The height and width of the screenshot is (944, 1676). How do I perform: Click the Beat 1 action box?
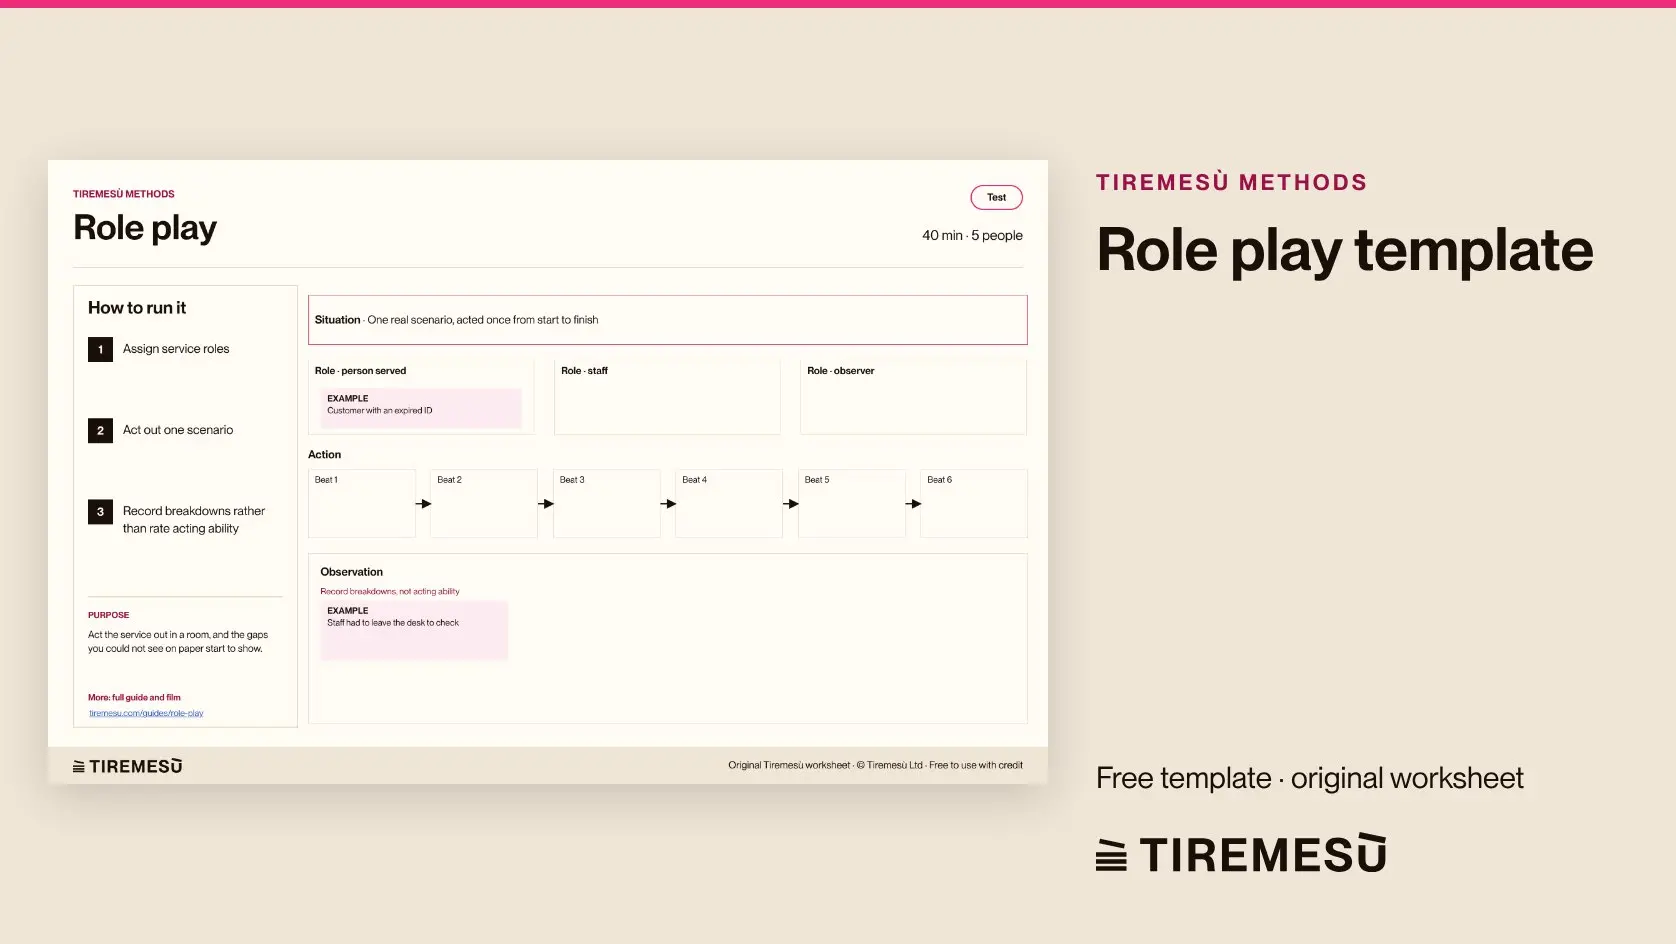(x=362, y=503)
